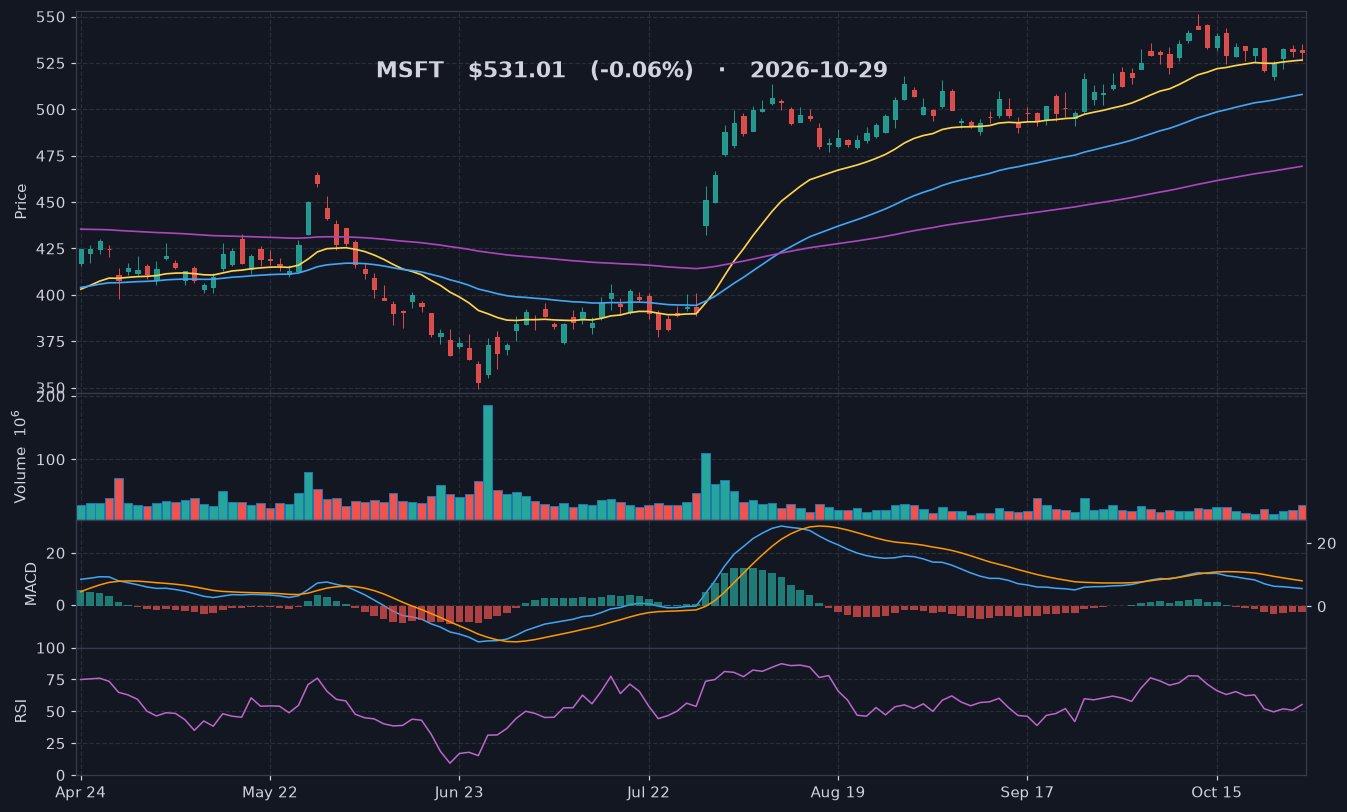Click the 400 price axis tick label

[x=52, y=295]
